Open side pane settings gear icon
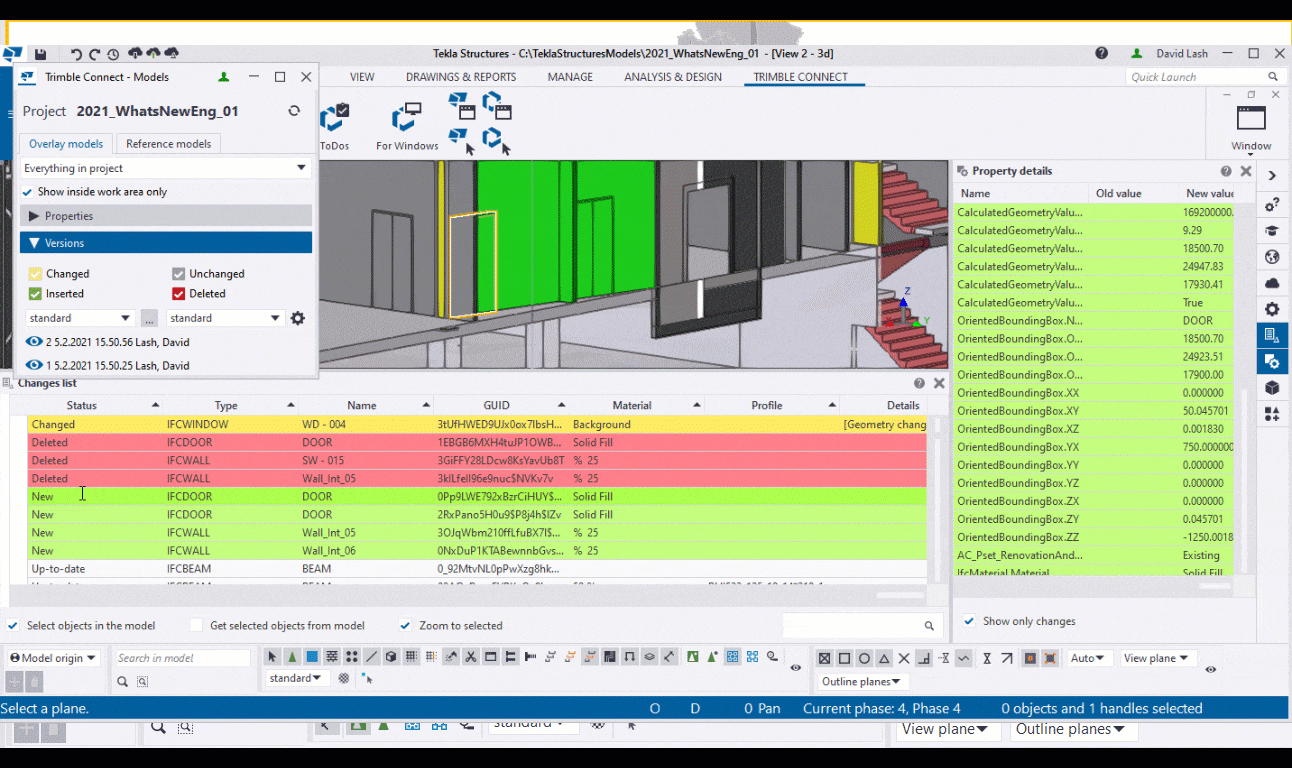1292x768 pixels. (x=1272, y=309)
